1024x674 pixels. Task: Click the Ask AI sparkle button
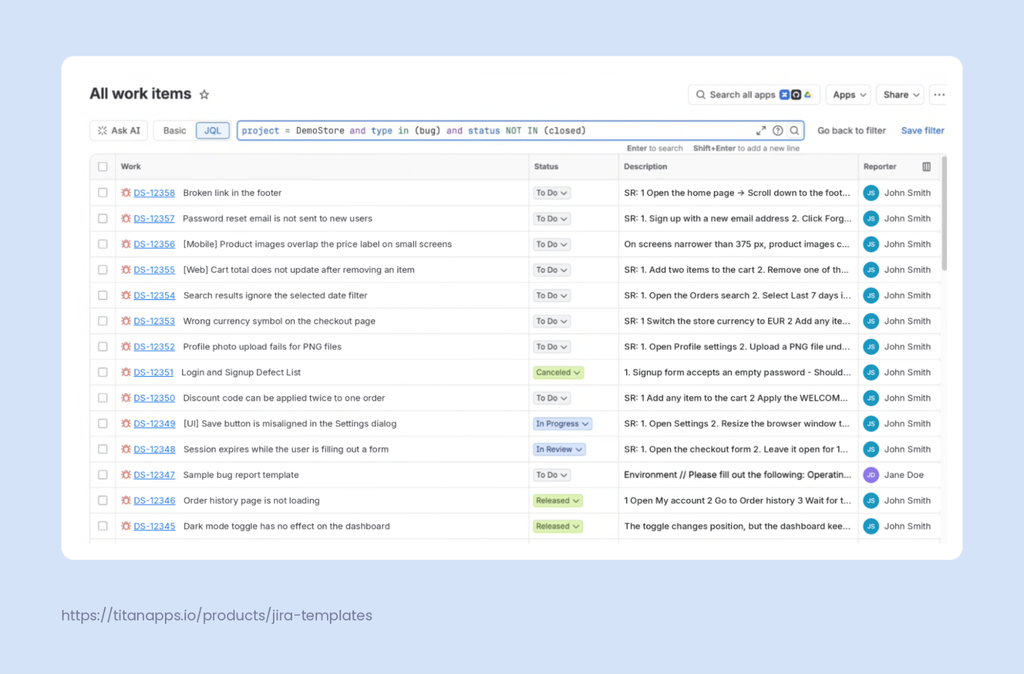click(119, 131)
